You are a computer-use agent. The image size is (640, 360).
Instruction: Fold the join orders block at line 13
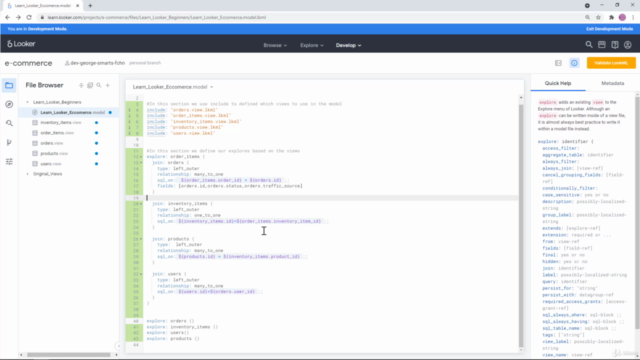point(141,162)
